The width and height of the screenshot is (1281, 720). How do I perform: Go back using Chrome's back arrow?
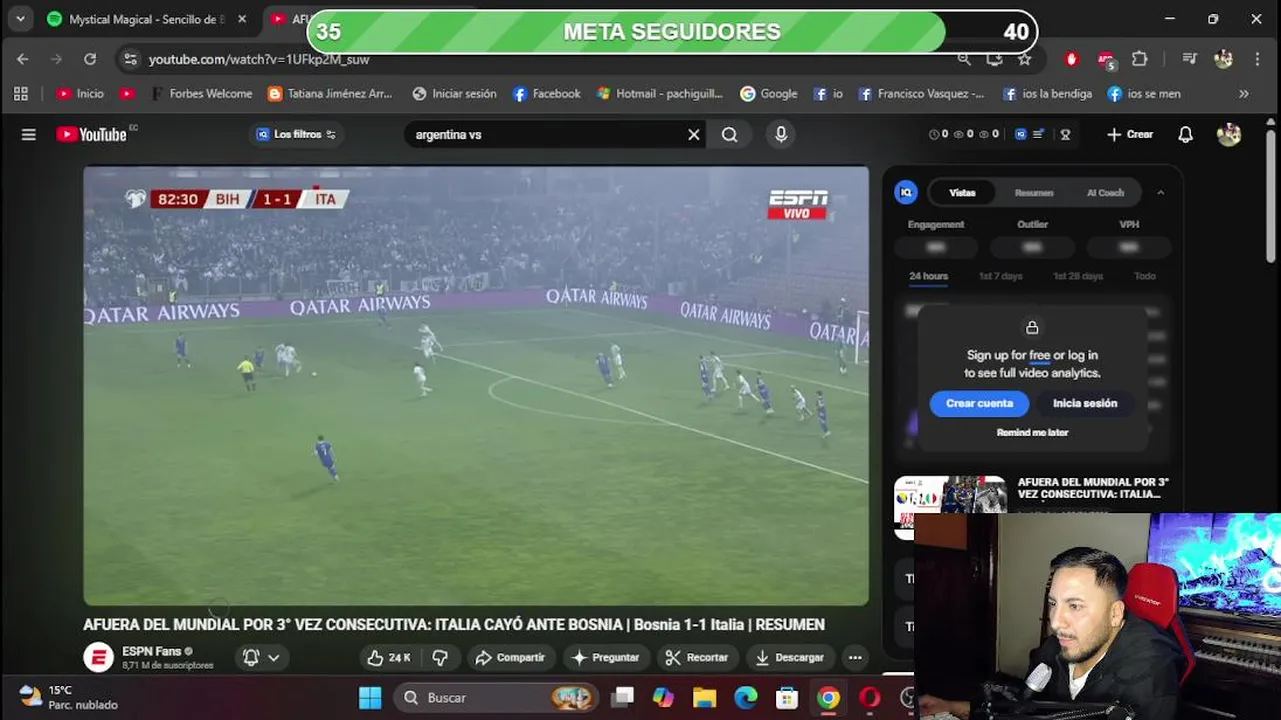(x=23, y=59)
